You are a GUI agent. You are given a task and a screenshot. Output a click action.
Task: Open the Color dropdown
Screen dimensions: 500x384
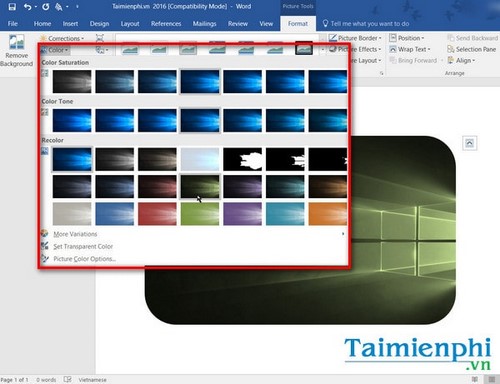pos(55,50)
